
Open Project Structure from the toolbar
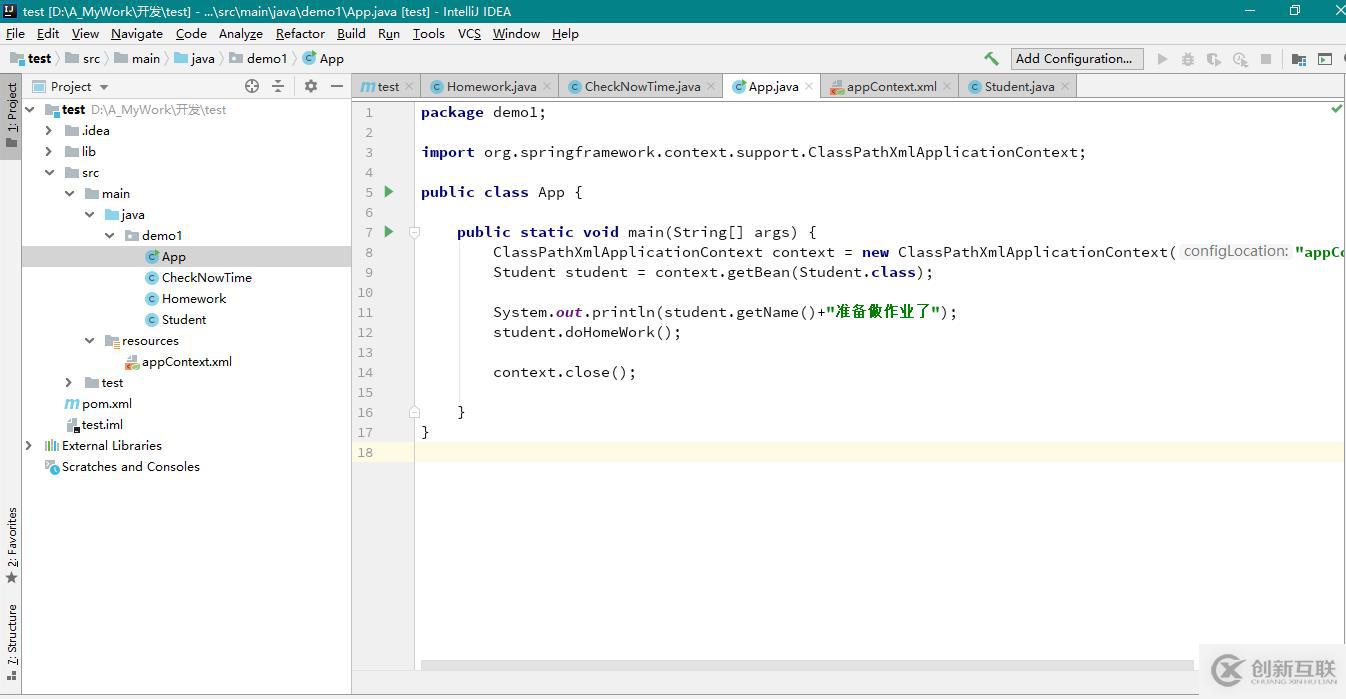1298,59
